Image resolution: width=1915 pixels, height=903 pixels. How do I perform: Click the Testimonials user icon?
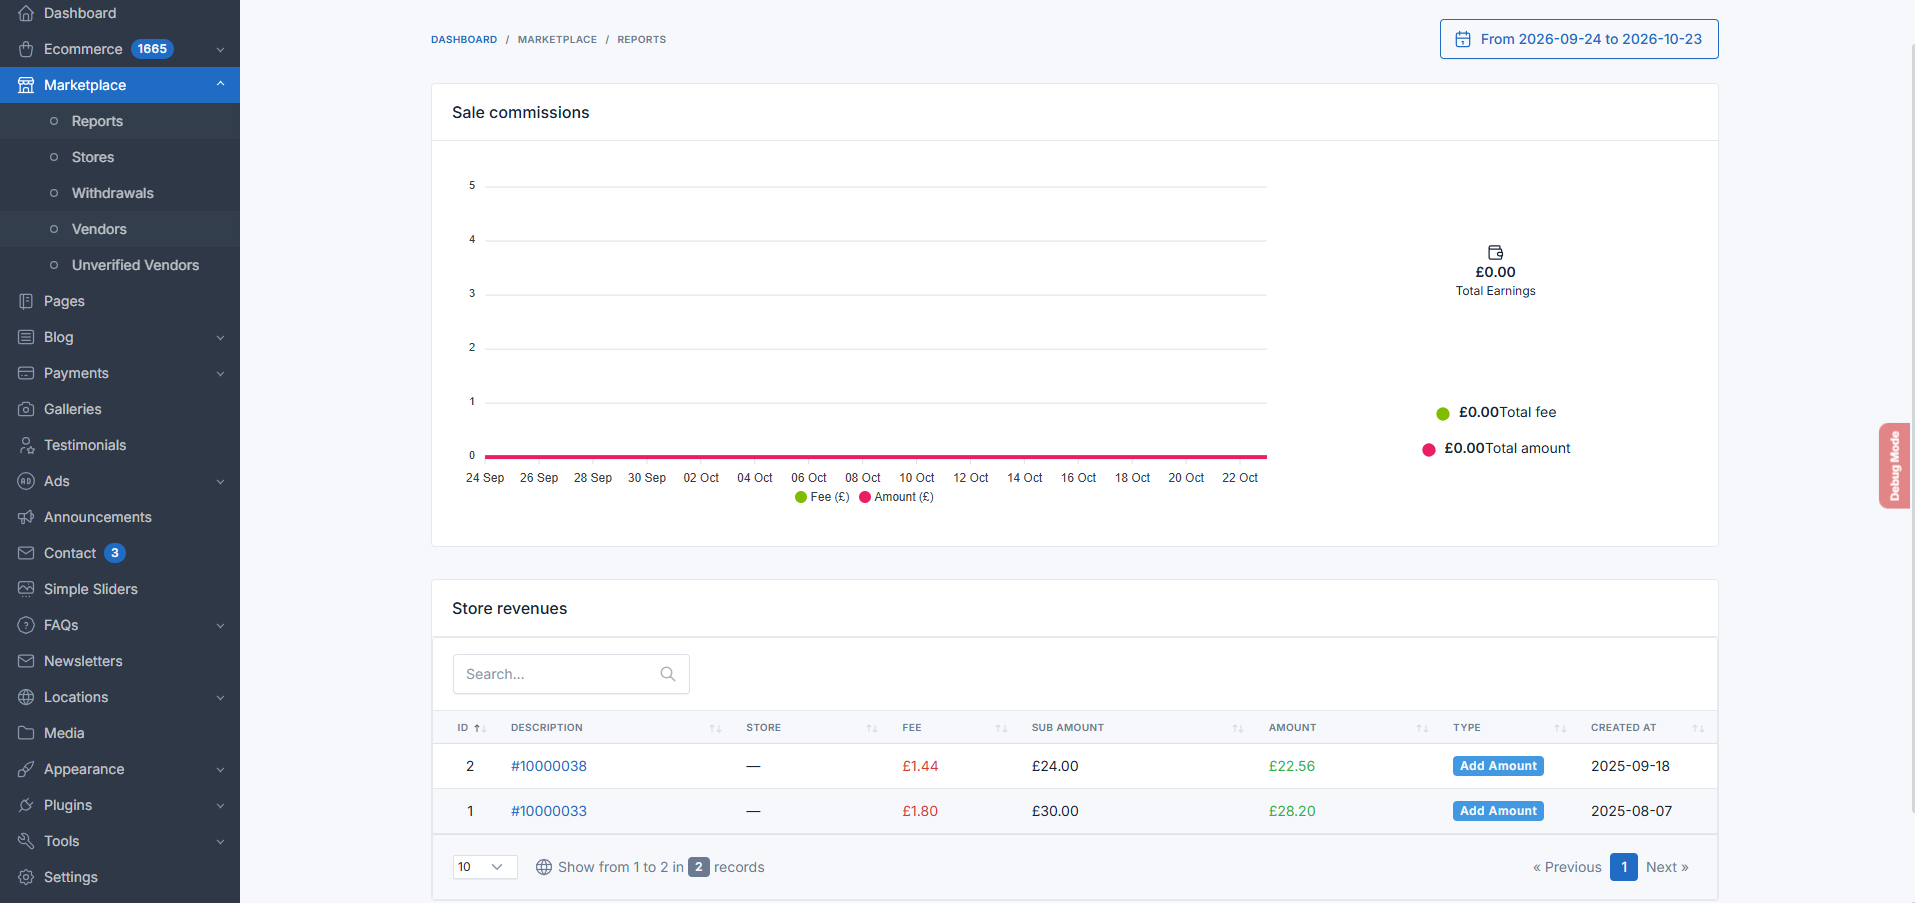click(26, 445)
